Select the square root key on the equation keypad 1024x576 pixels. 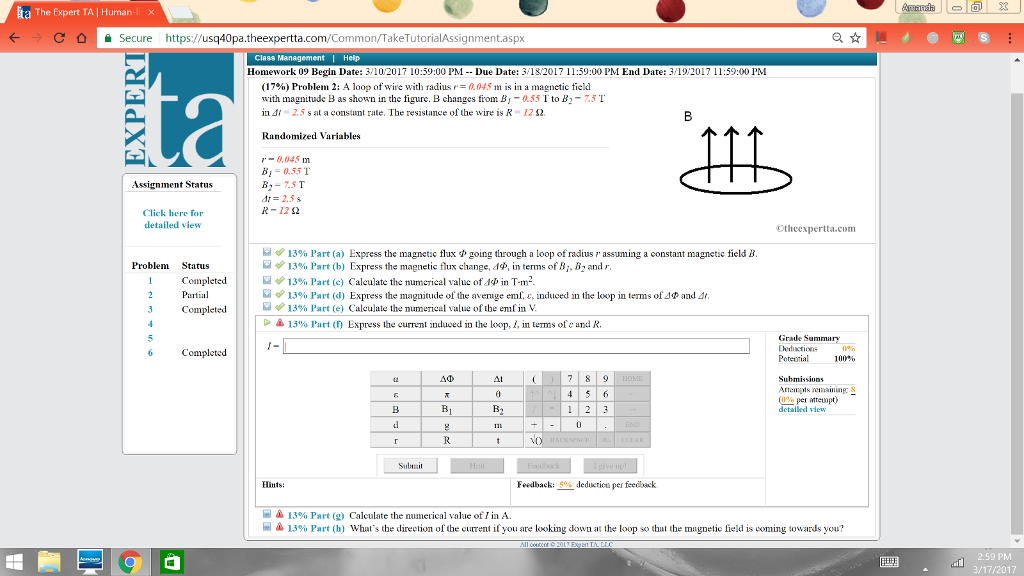pos(534,437)
